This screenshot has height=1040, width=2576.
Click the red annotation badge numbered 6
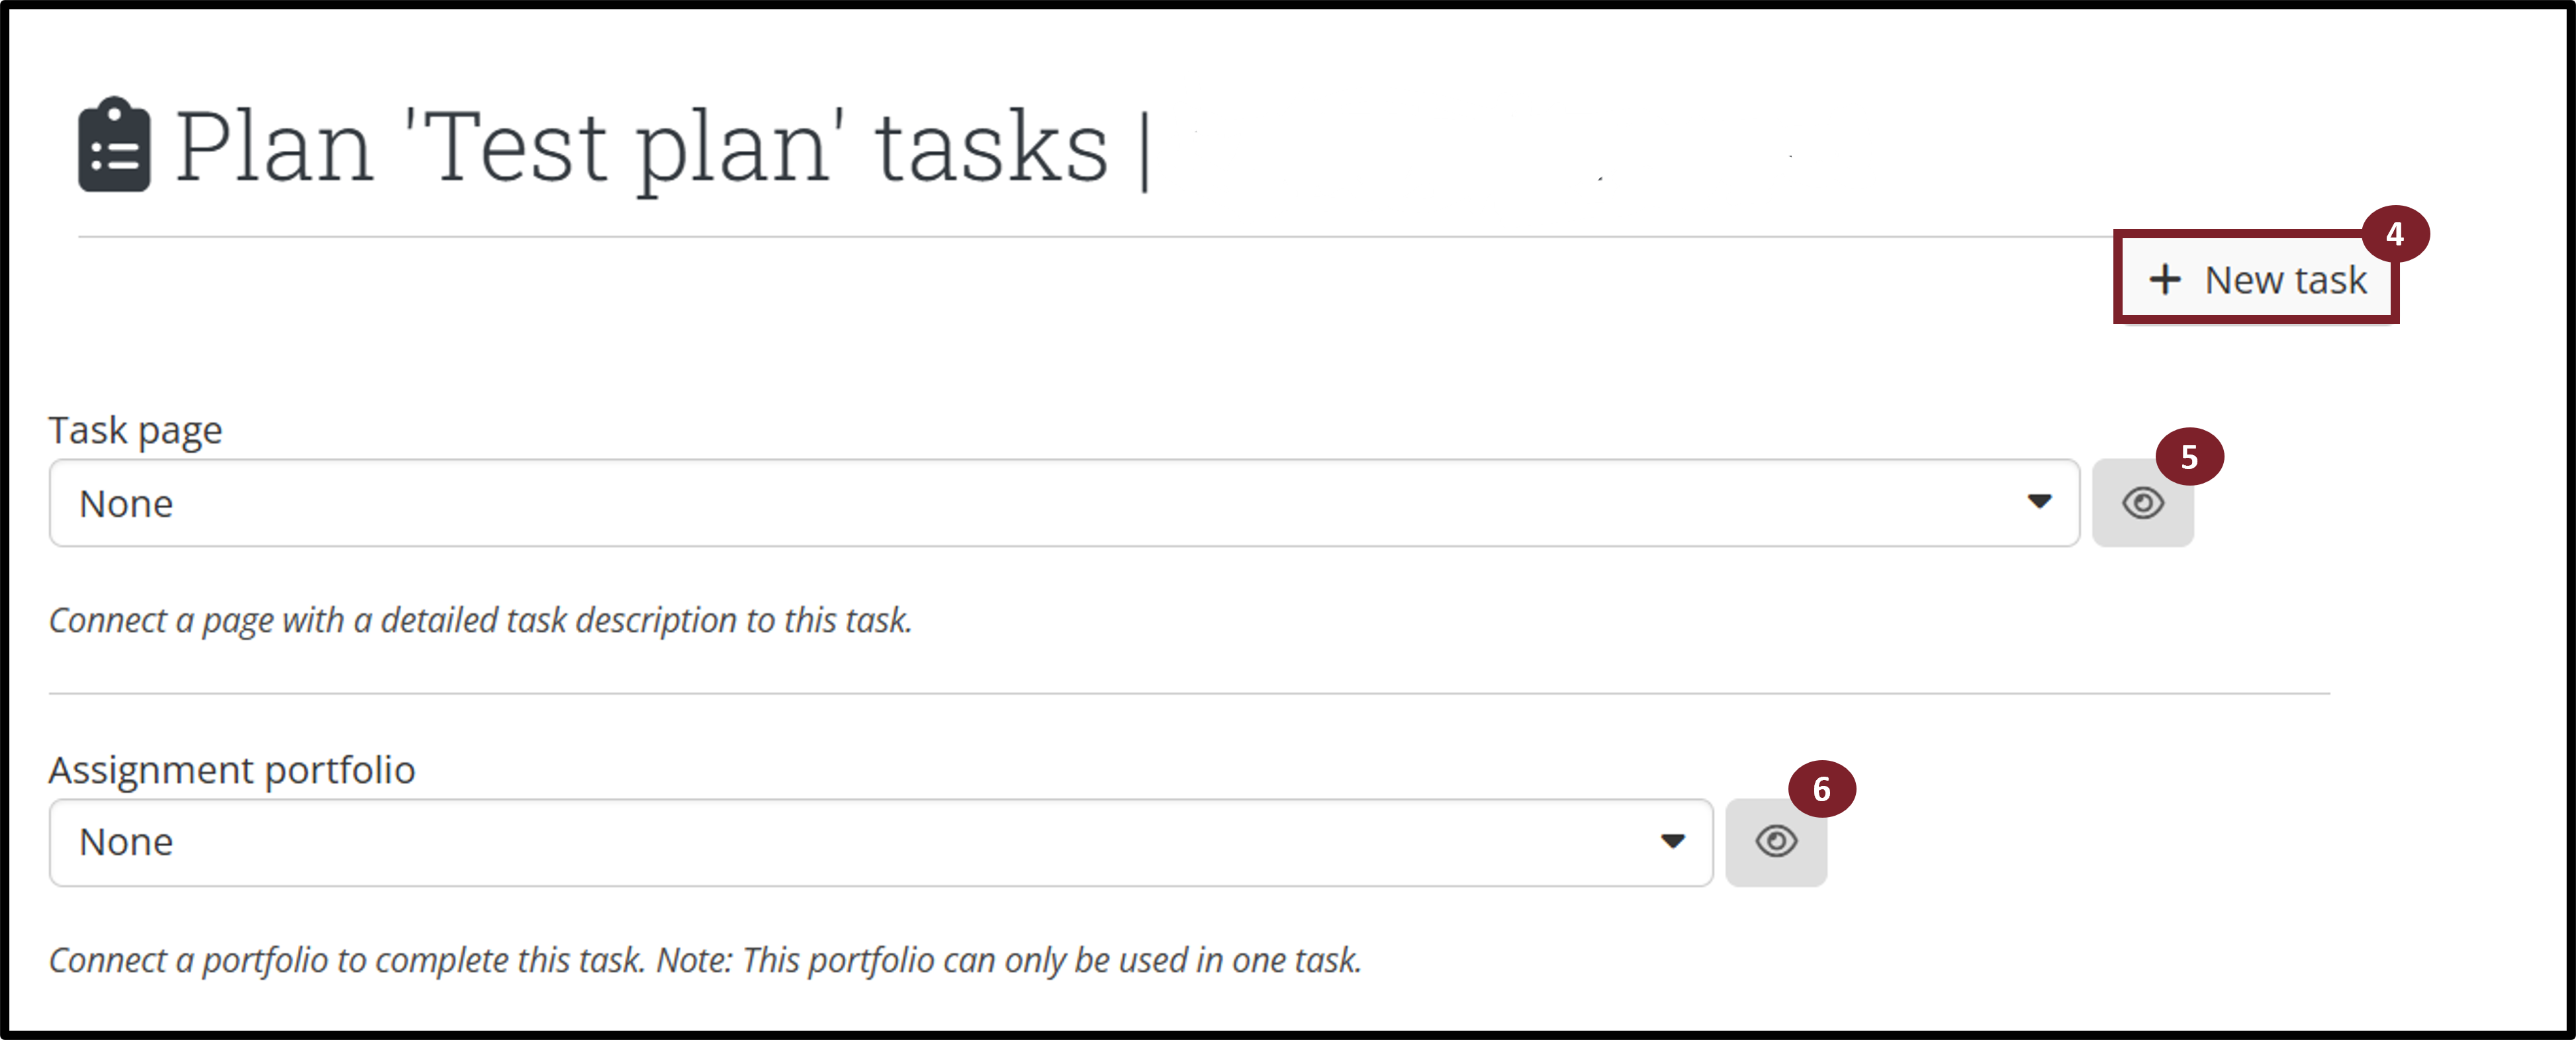click(x=1821, y=789)
